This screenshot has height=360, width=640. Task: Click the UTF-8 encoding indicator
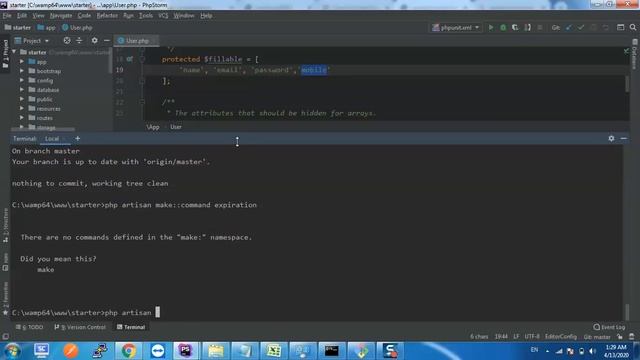point(532,337)
